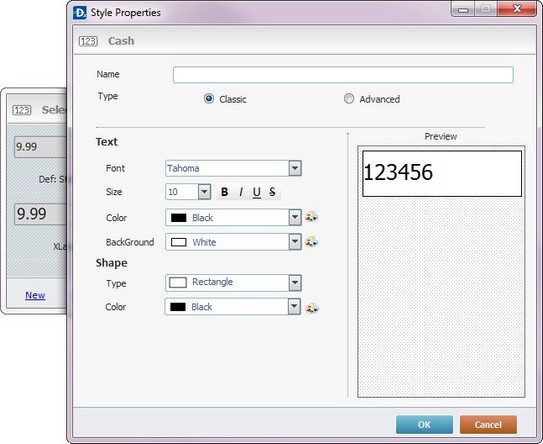The width and height of the screenshot is (543, 444).
Task: Select the Advanced type radio button
Action: pyautogui.click(x=349, y=99)
